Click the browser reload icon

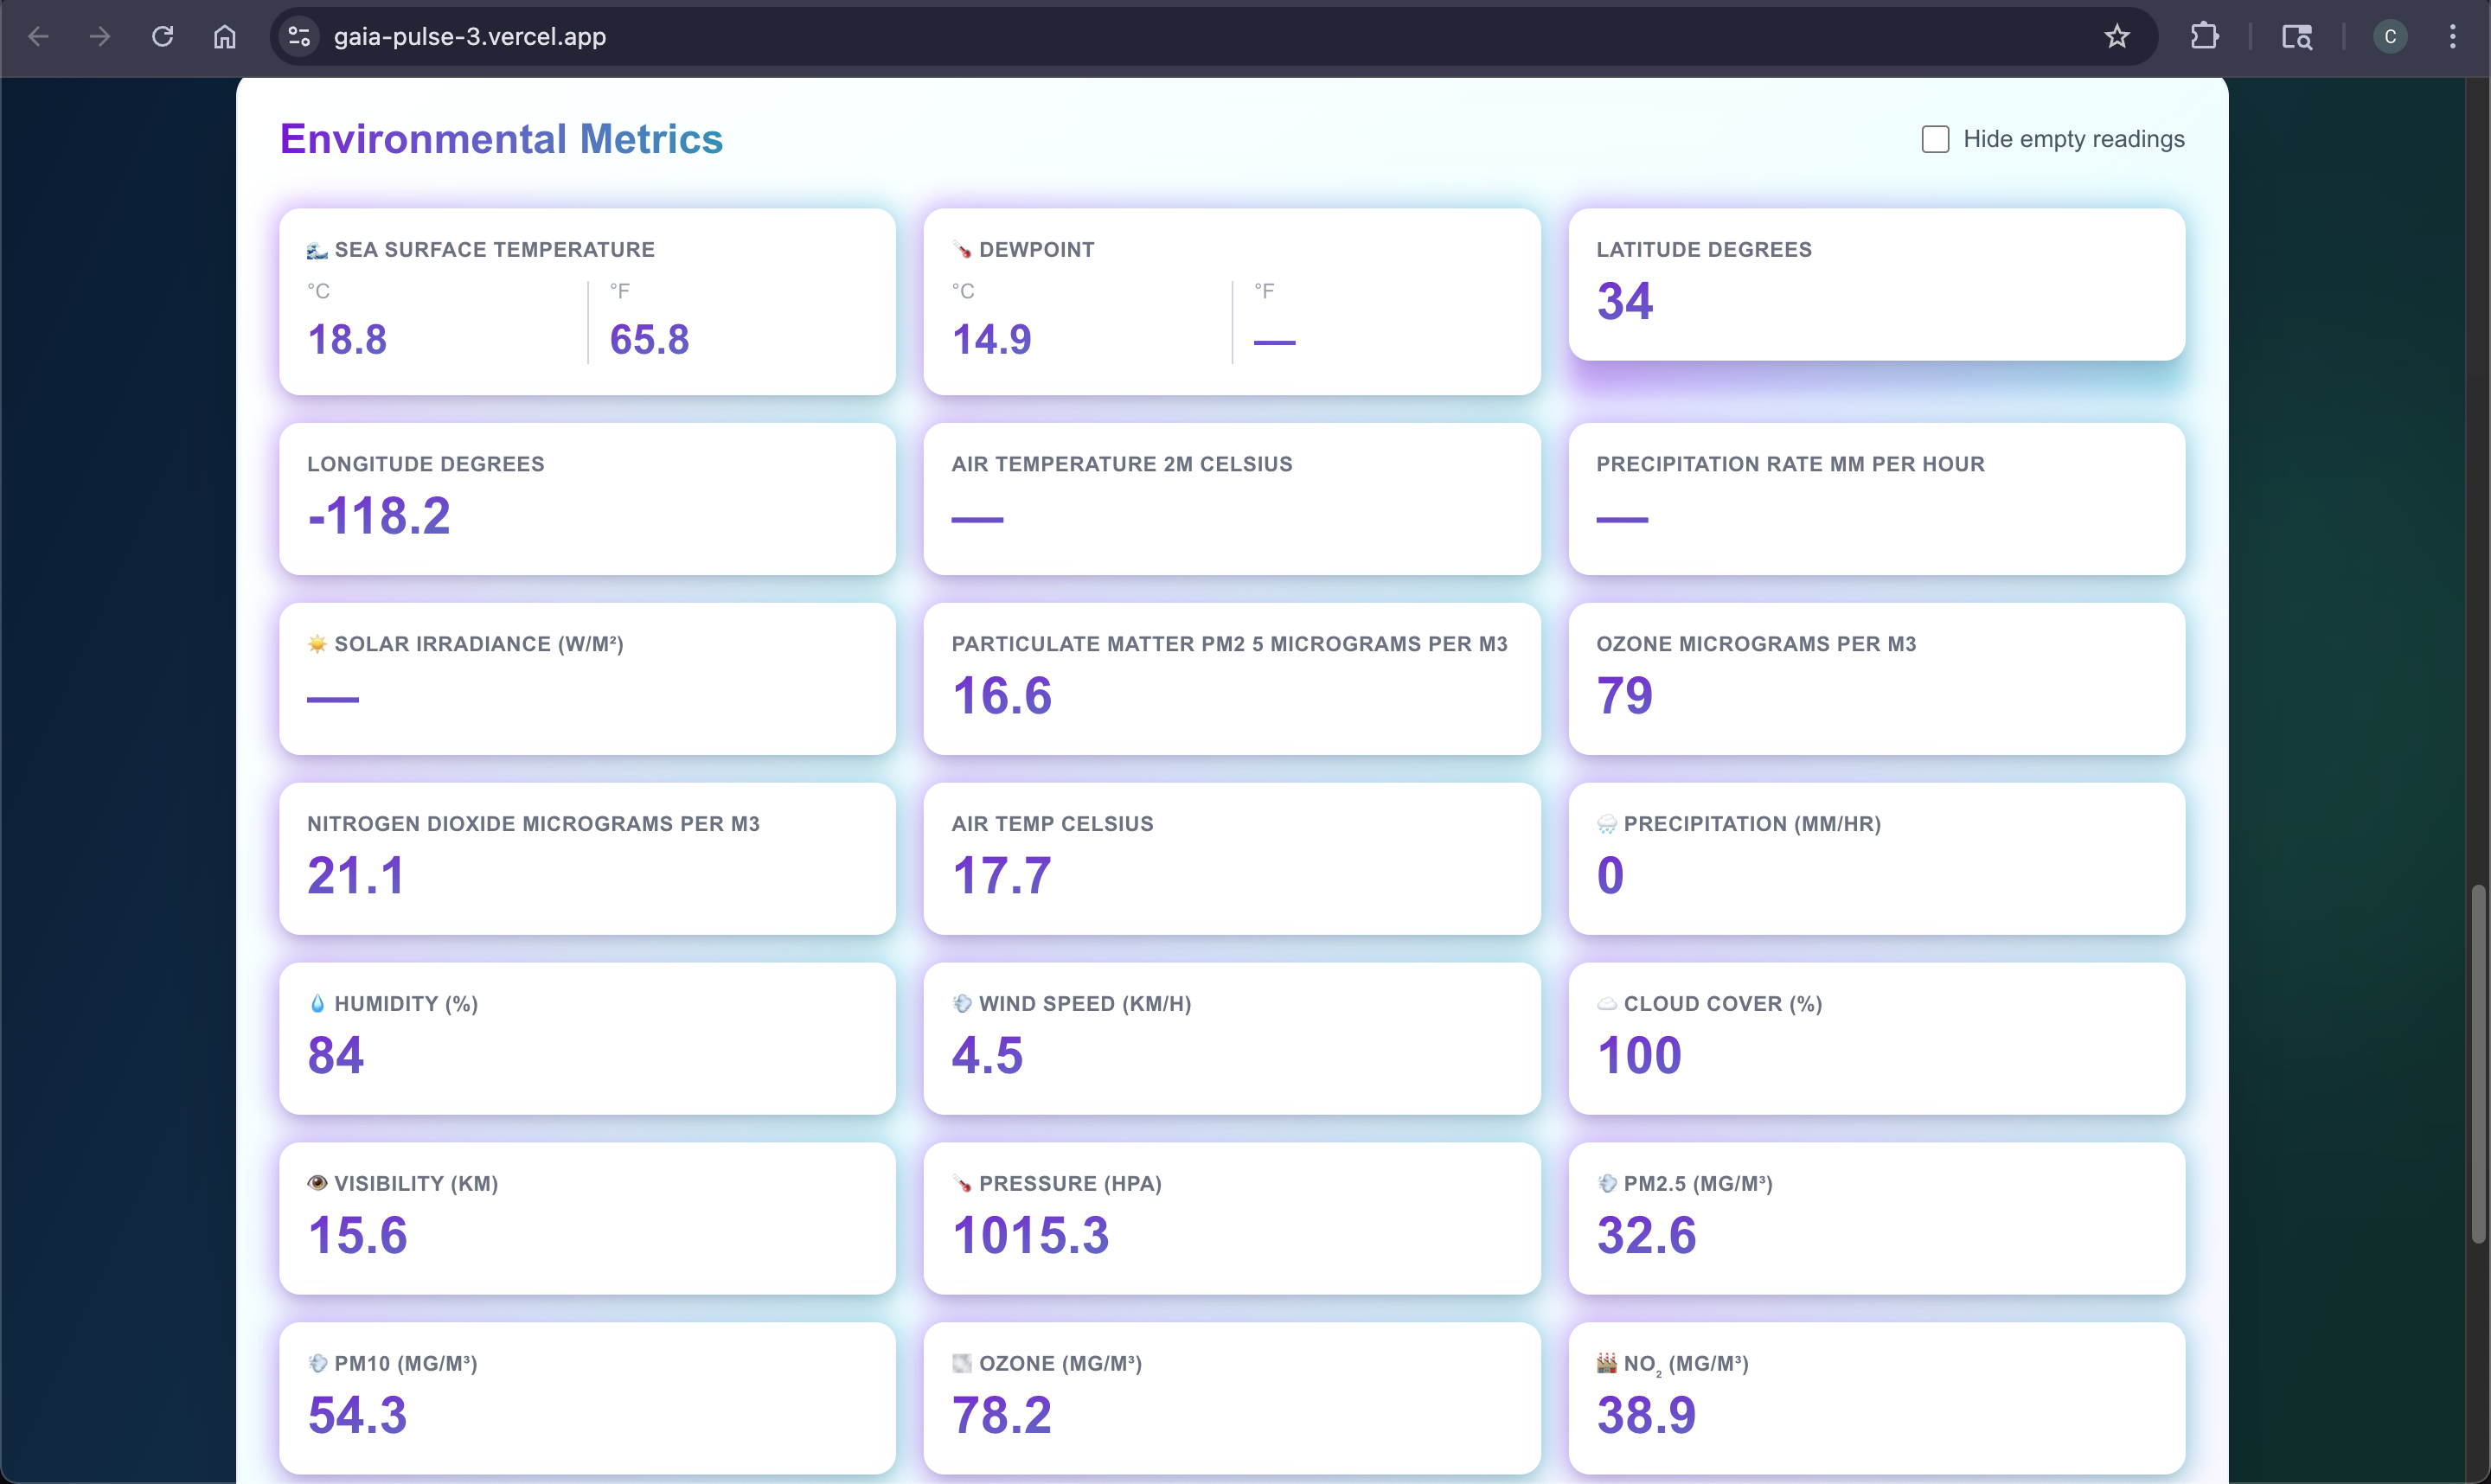point(163,37)
